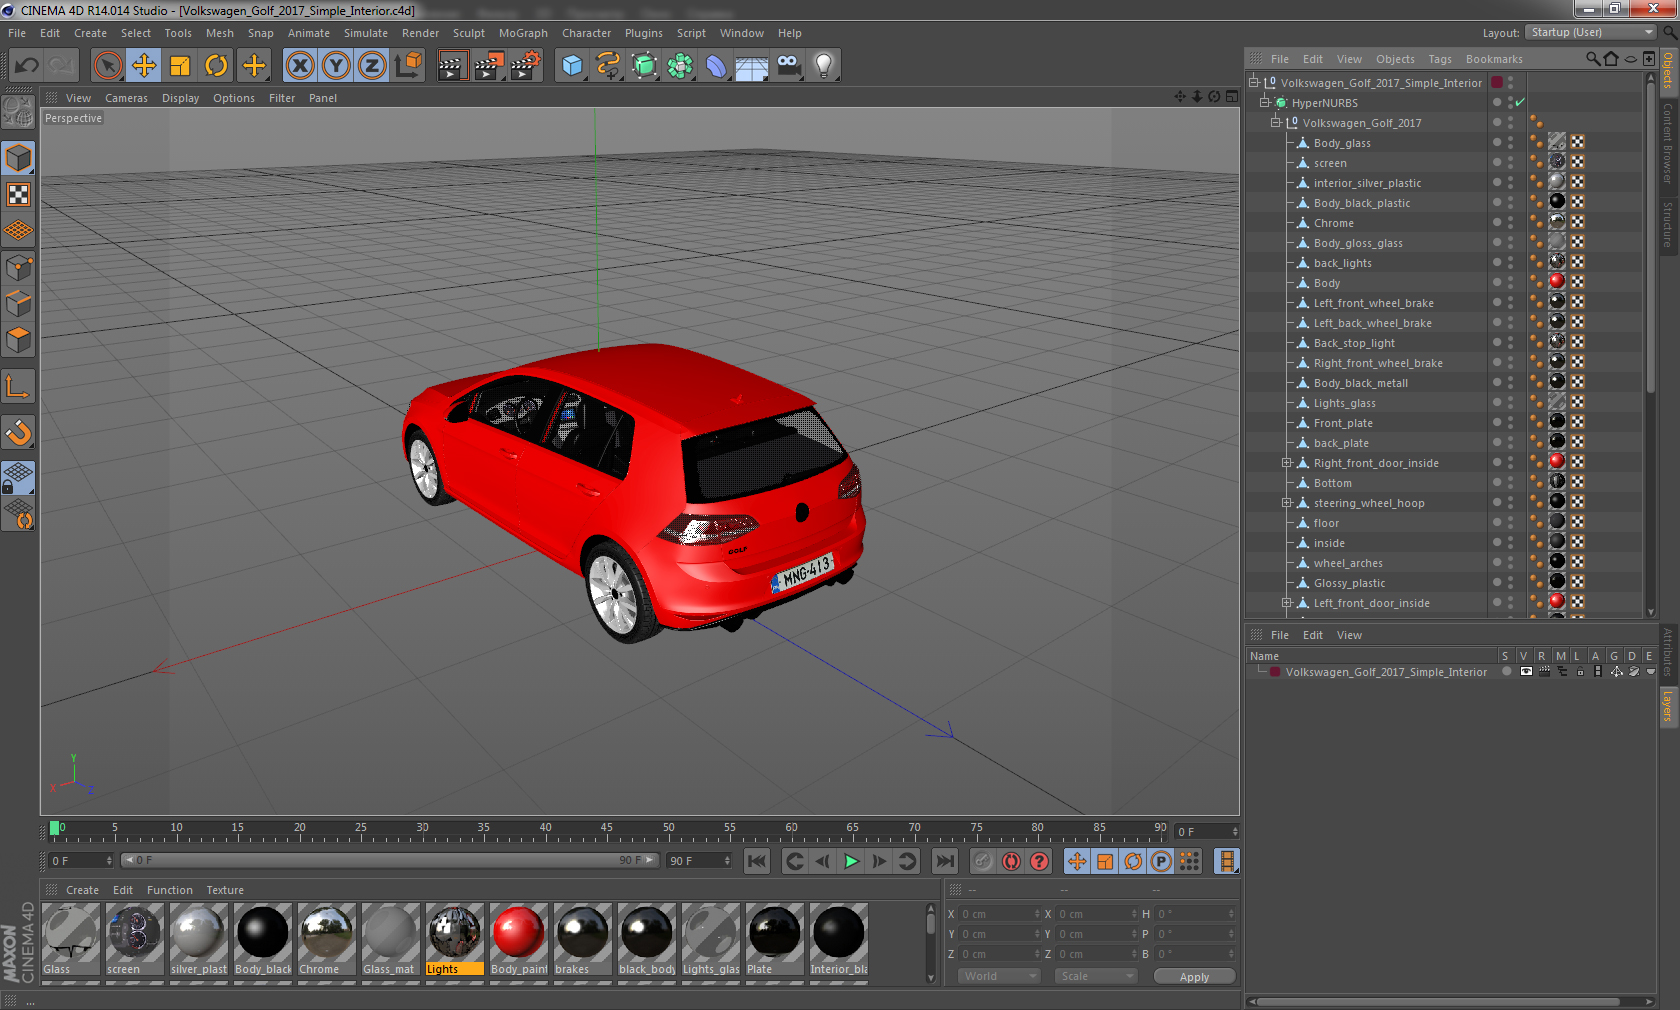Enable the Axis mode icon
Viewport: 1680px width, 1010px height.
19,387
